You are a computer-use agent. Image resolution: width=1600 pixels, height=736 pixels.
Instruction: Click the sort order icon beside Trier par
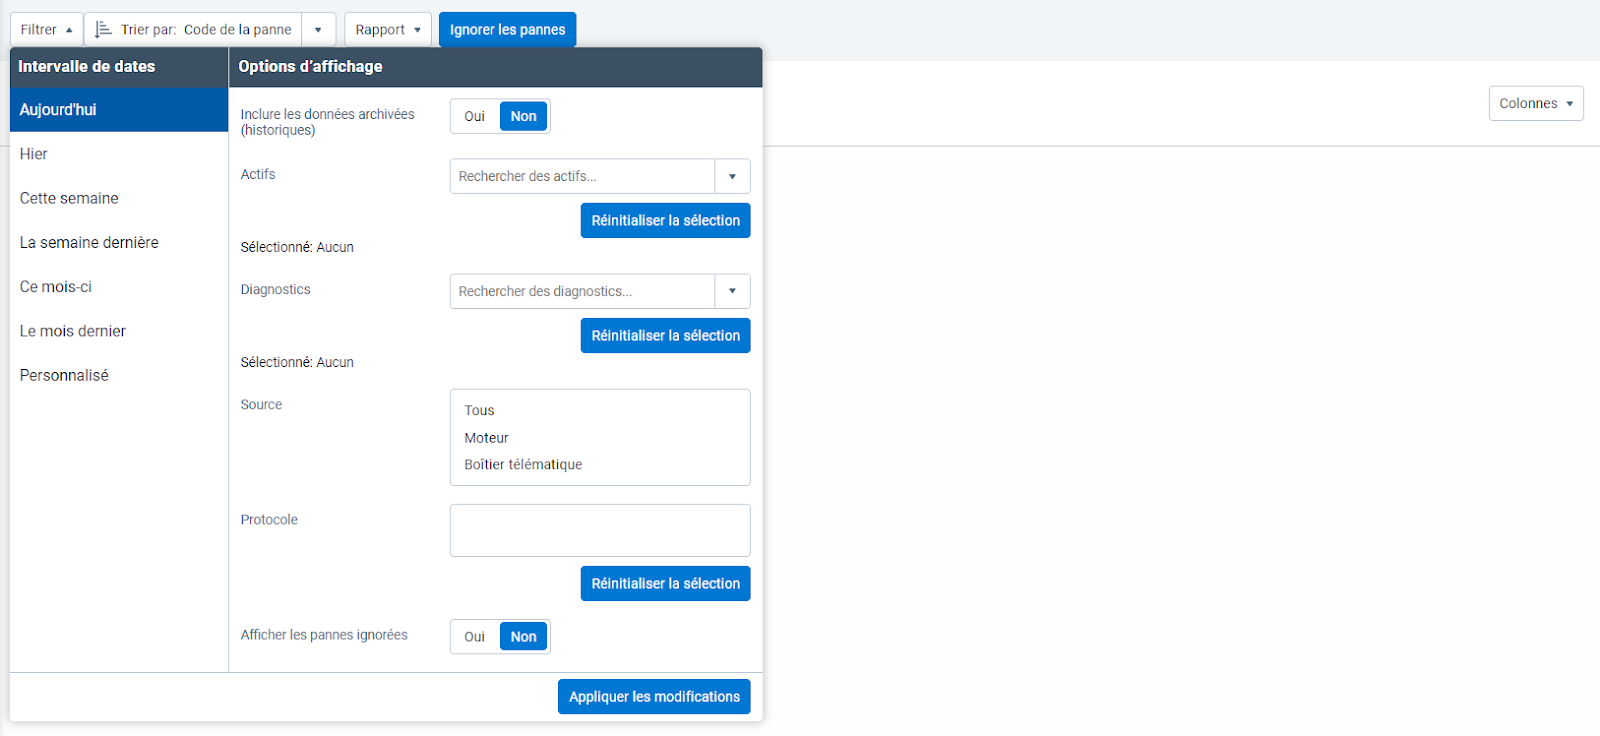point(103,30)
